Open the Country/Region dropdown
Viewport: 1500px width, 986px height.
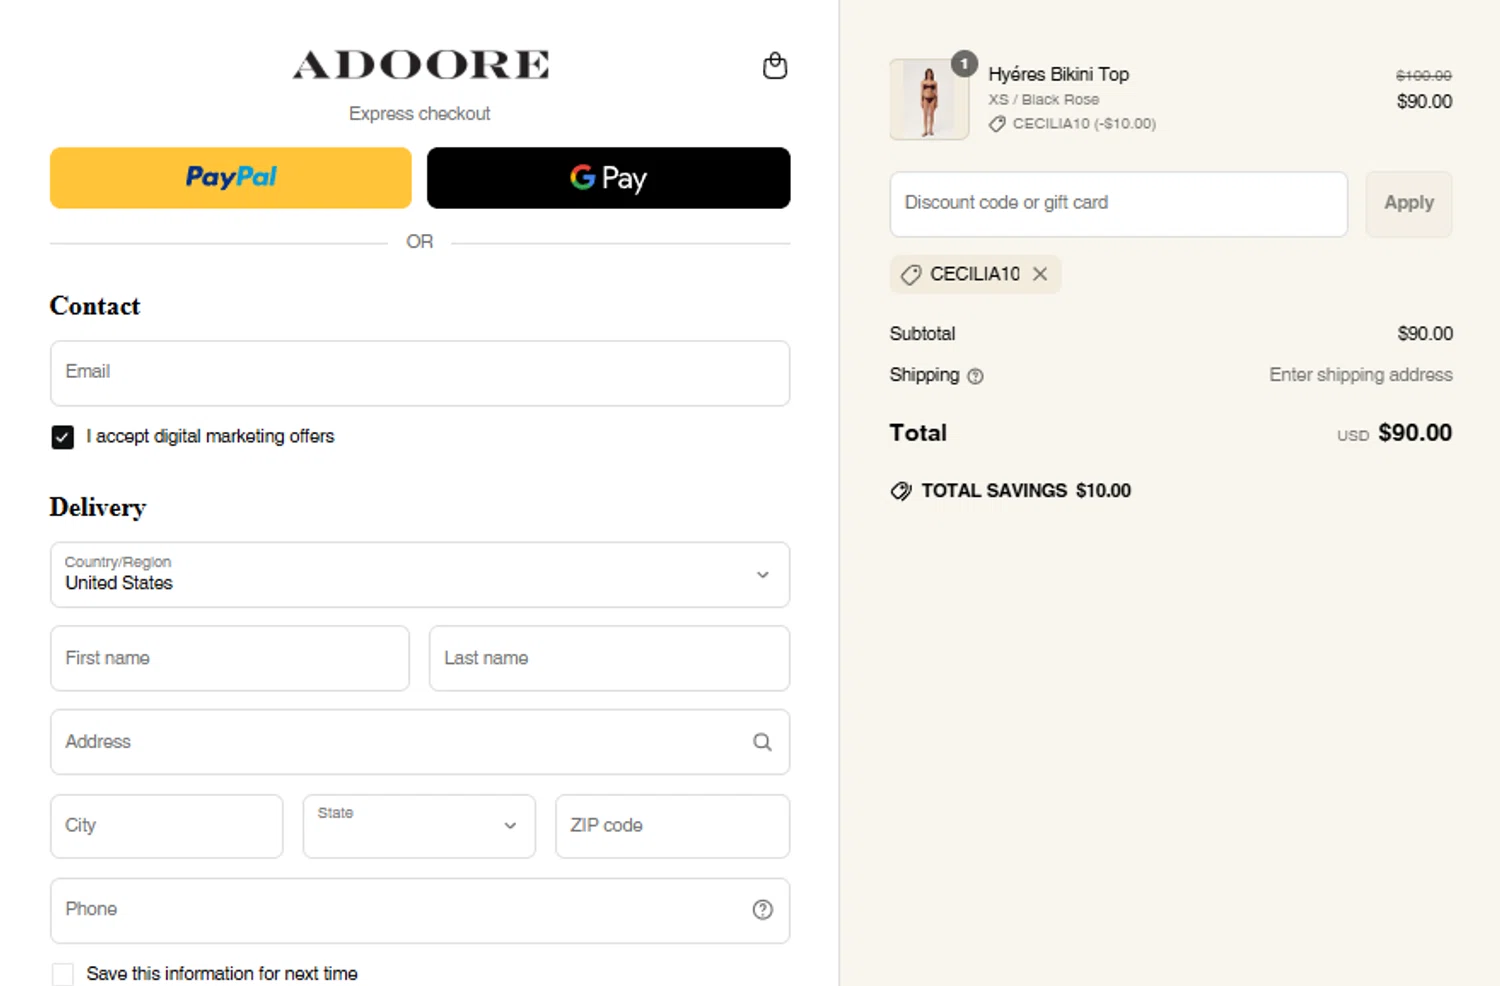[420, 575]
